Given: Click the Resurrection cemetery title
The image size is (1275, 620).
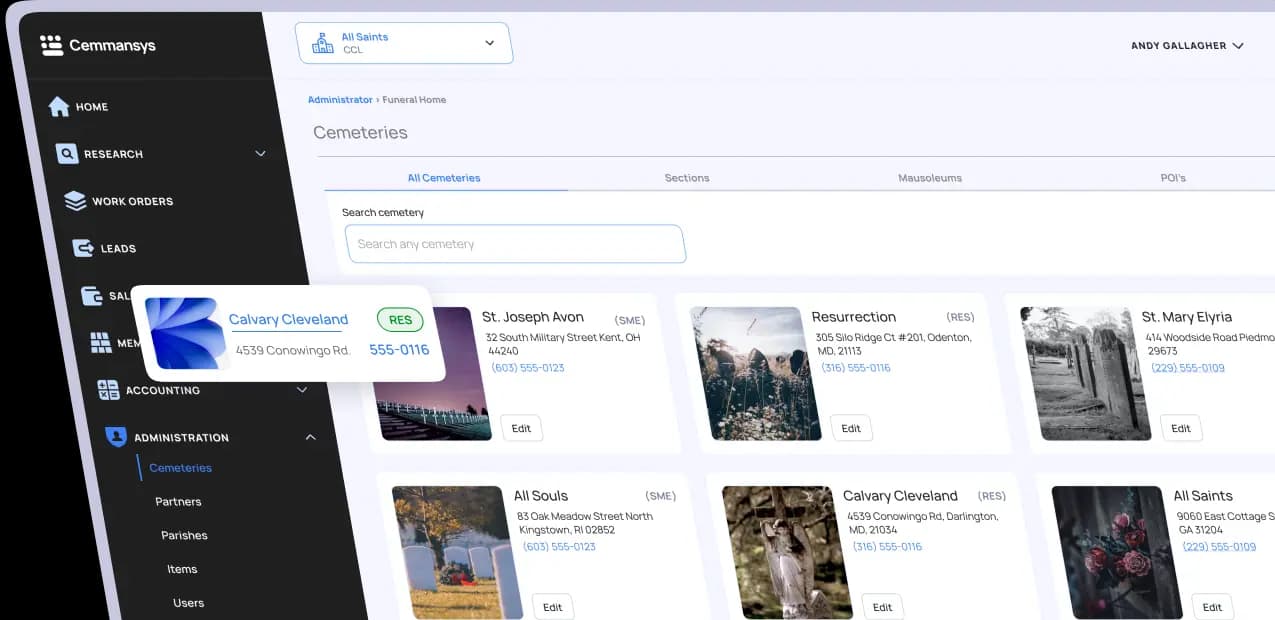Looking at the screenshot, I should [x=854, y=317].
